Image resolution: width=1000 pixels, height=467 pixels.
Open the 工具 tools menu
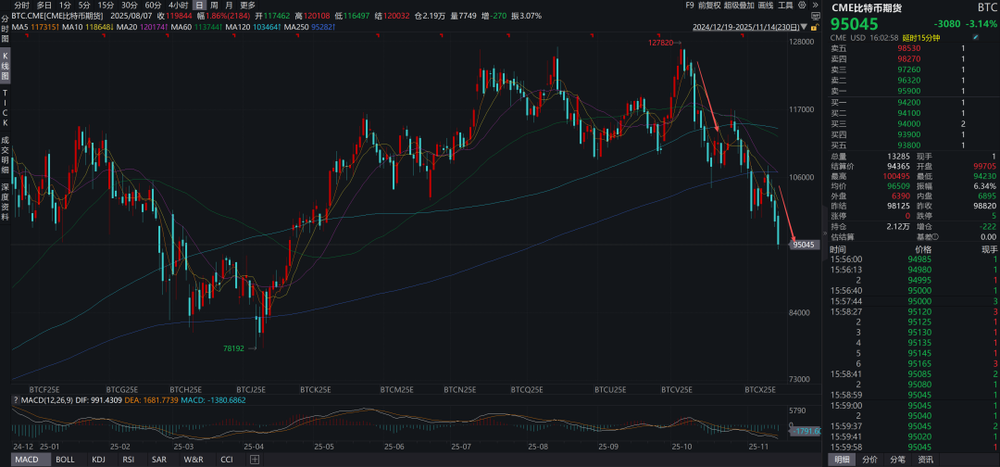pyautogui.click(x=787, y=5)
